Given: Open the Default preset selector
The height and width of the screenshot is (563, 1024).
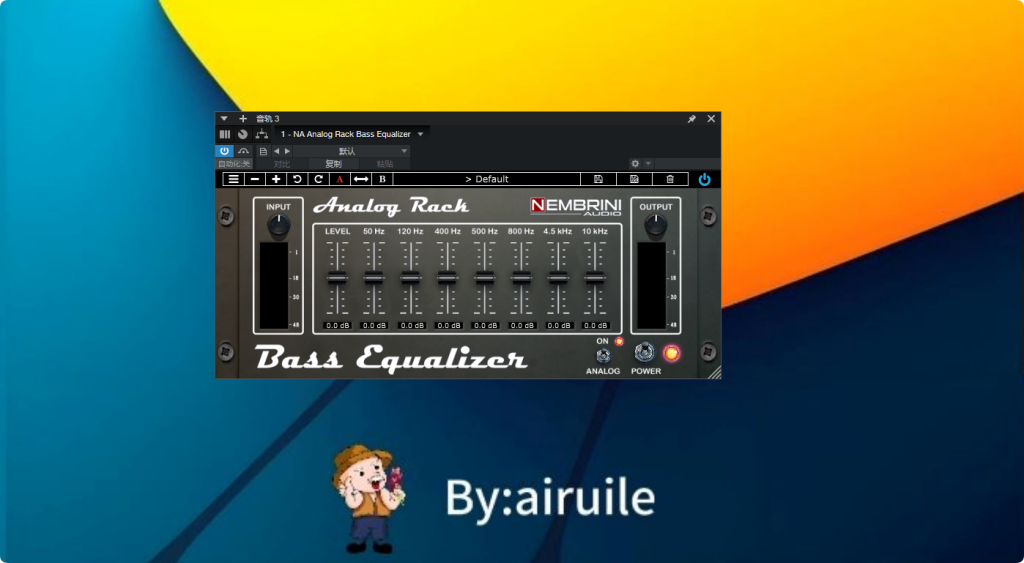Looking at the screenshot, I should [x=487, y=179].
